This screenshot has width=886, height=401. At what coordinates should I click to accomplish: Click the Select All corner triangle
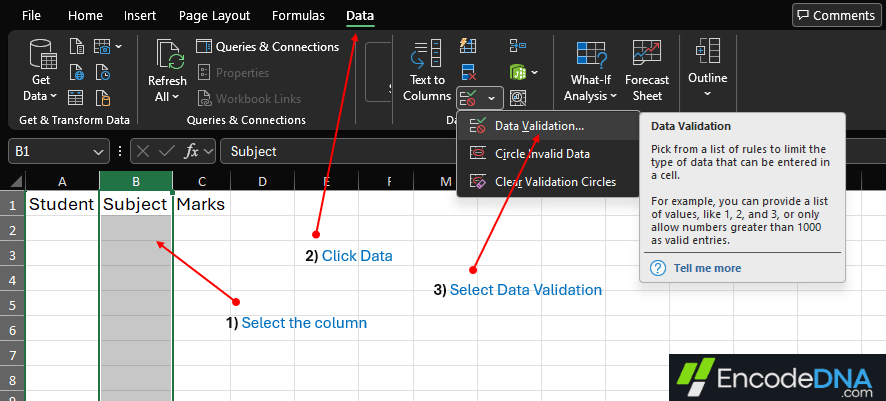(x=16, y=182)
